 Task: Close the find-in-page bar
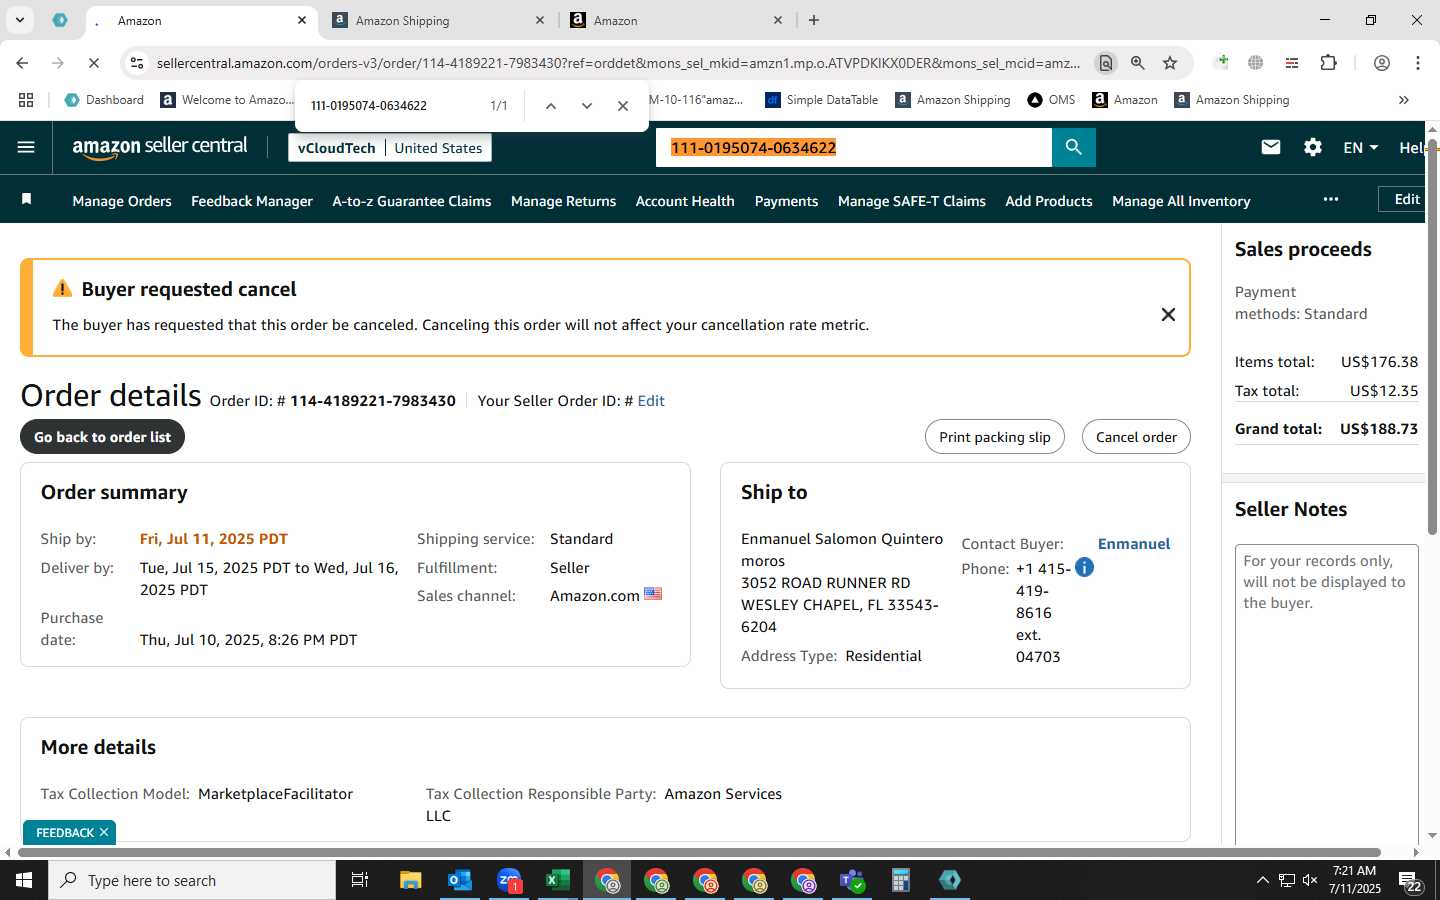[622, 106]
